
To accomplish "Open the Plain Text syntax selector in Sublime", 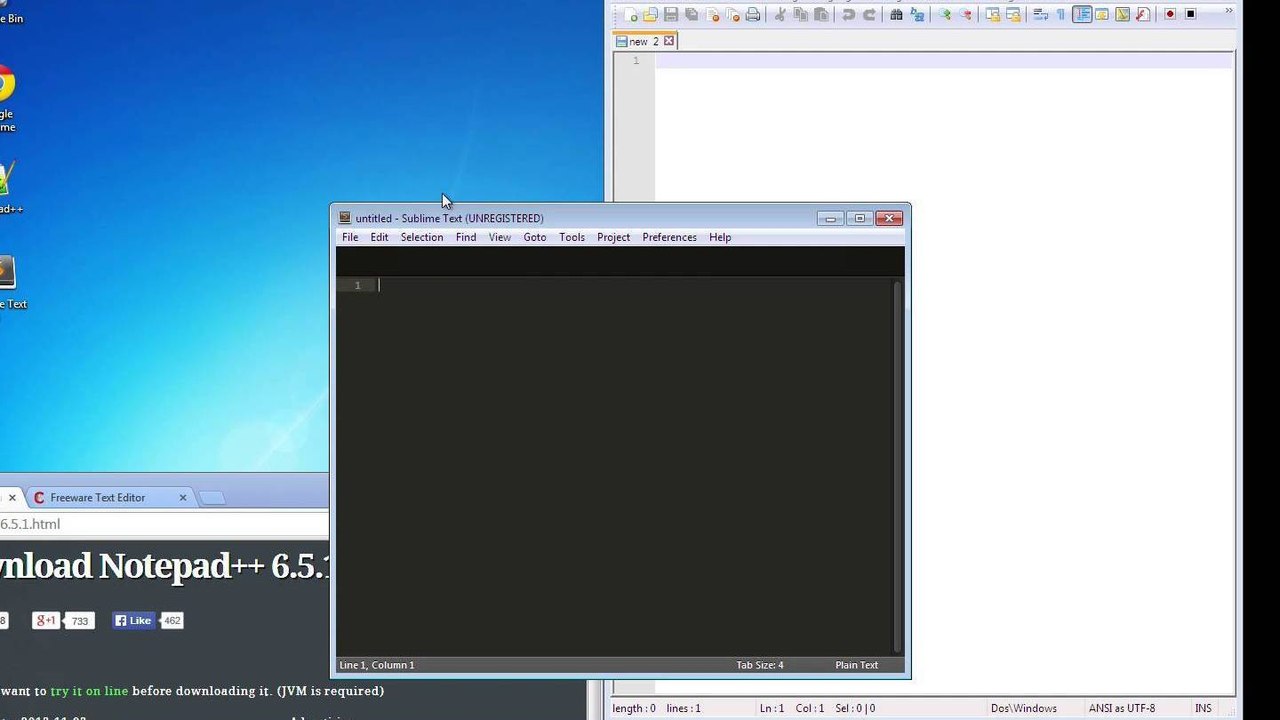I will [x=857, y=665].
